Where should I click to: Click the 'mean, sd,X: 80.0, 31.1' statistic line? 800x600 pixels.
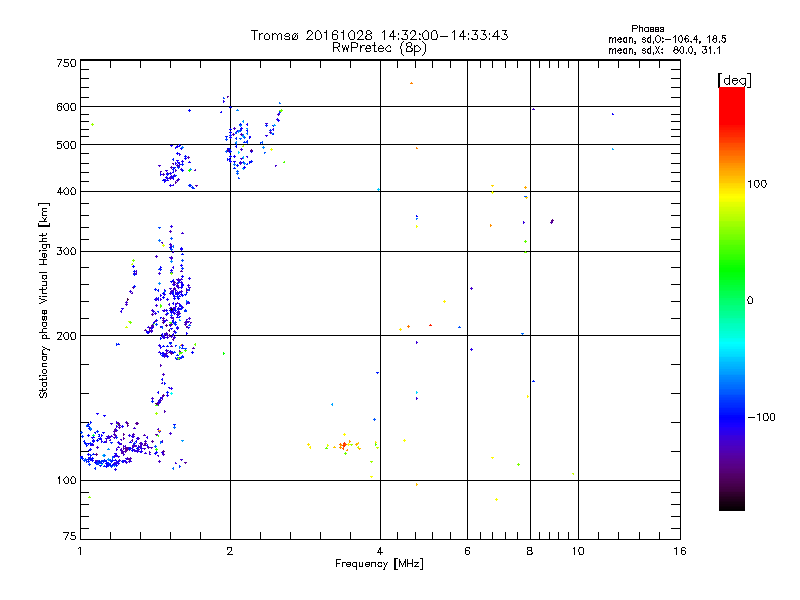click(664, 50)
